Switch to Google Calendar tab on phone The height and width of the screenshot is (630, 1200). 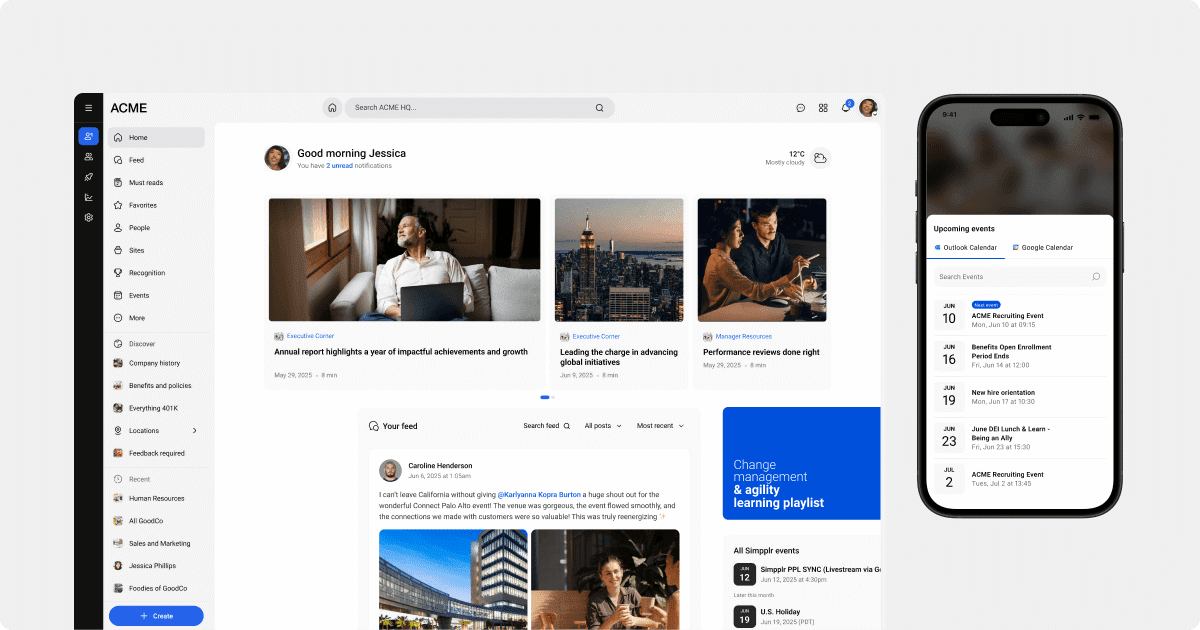[1042, 248]
